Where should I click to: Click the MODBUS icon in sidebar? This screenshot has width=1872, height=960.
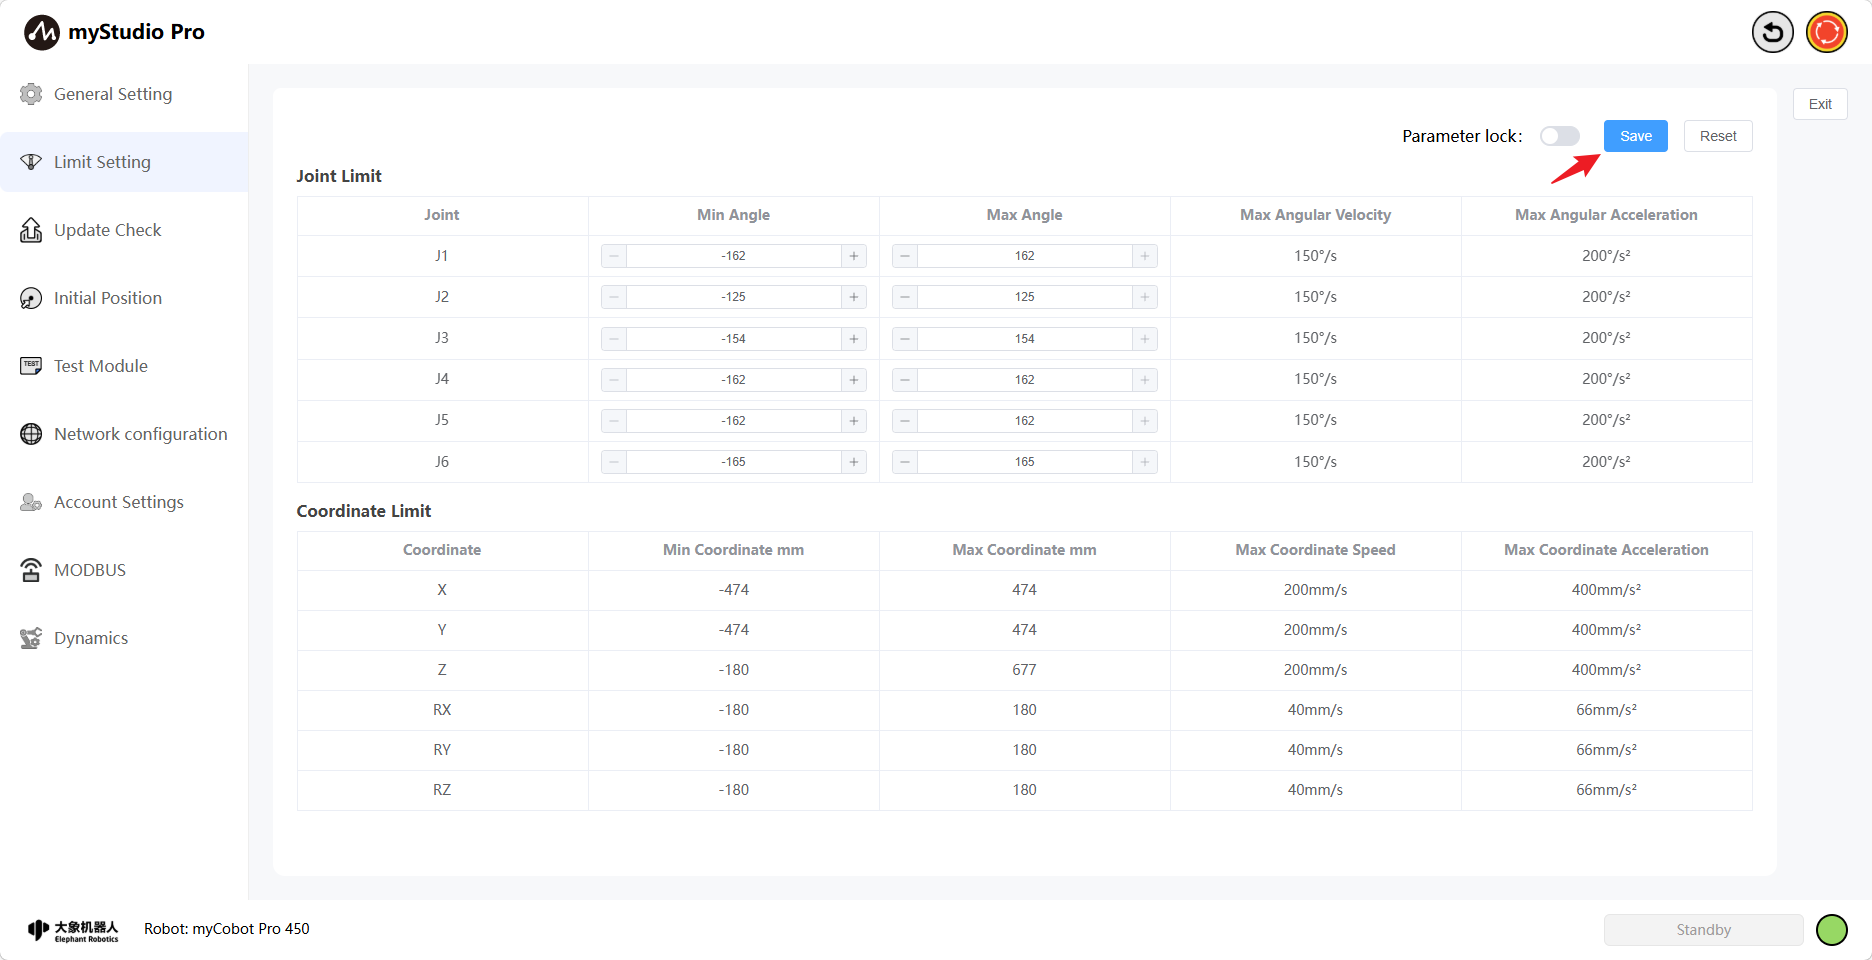click(x=31, y=570)
